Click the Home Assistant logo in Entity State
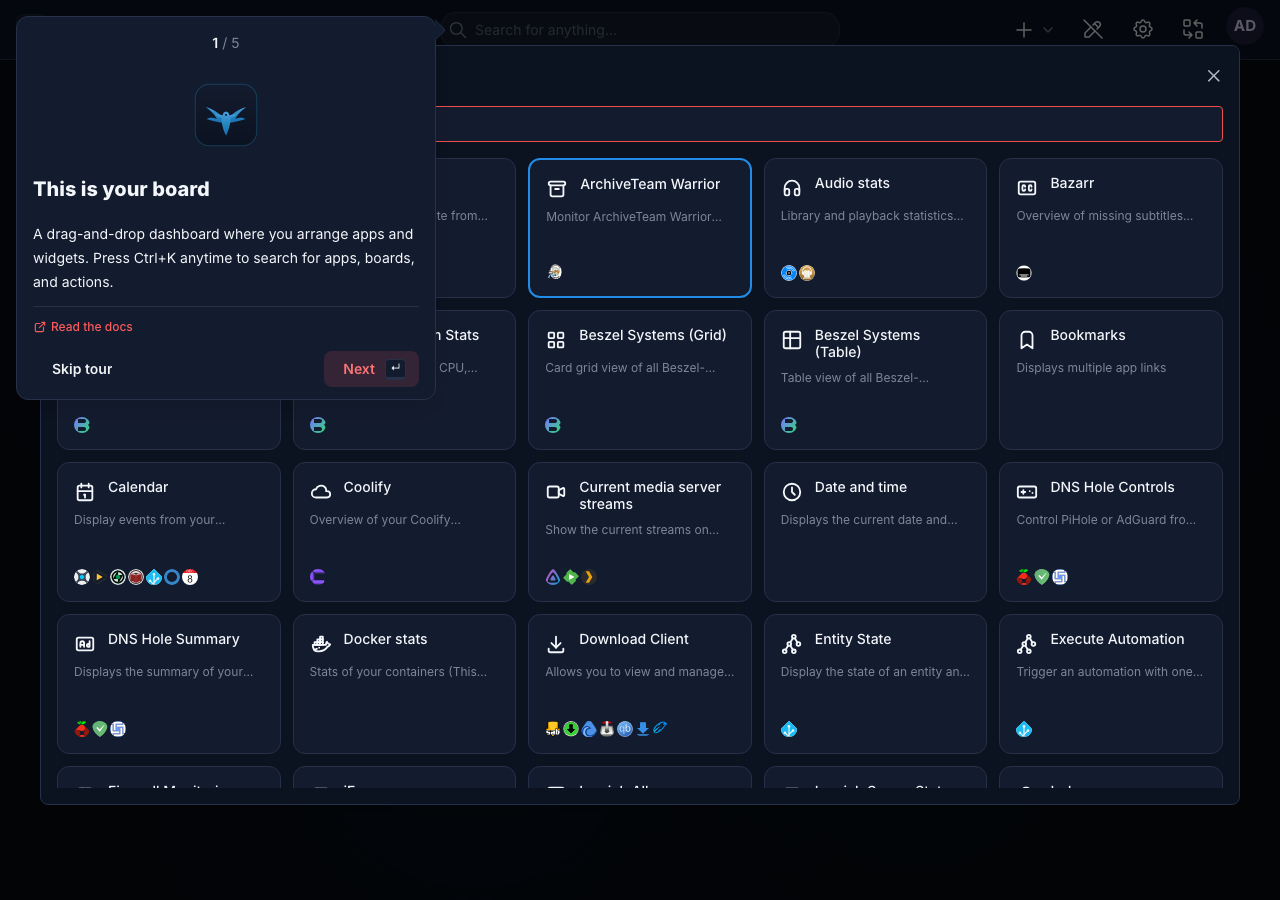Image resolution: width=1280 pixels, height=900 pixels. [x=789, y=729]
